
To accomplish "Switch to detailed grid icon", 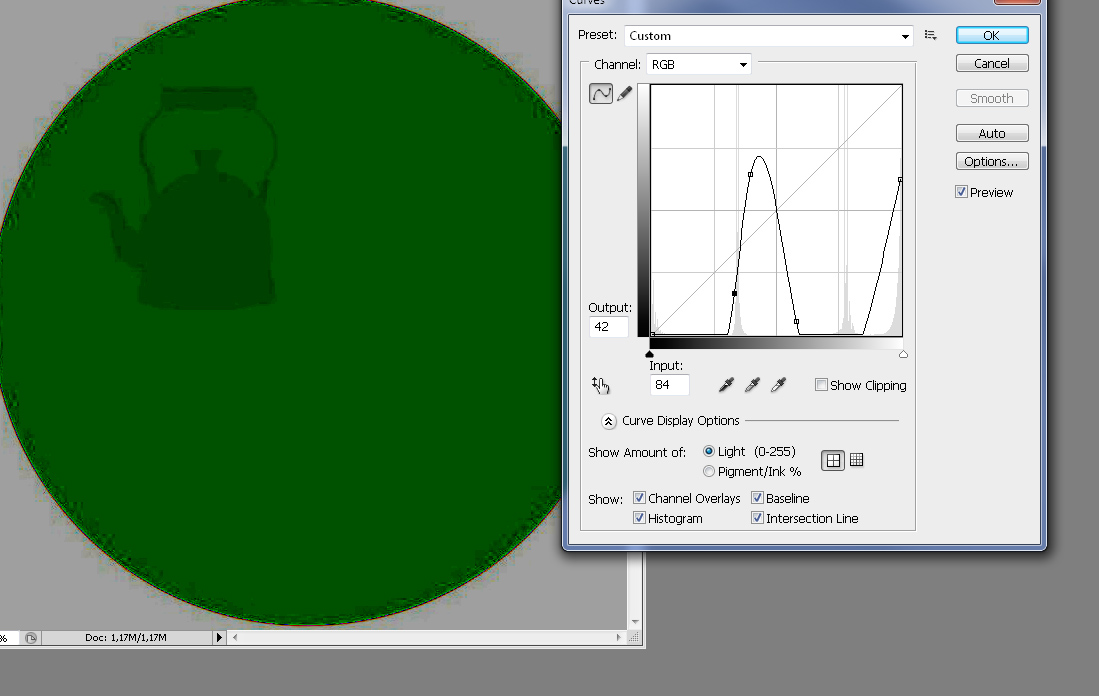I will pyautogui.click(x=856, y=460).
